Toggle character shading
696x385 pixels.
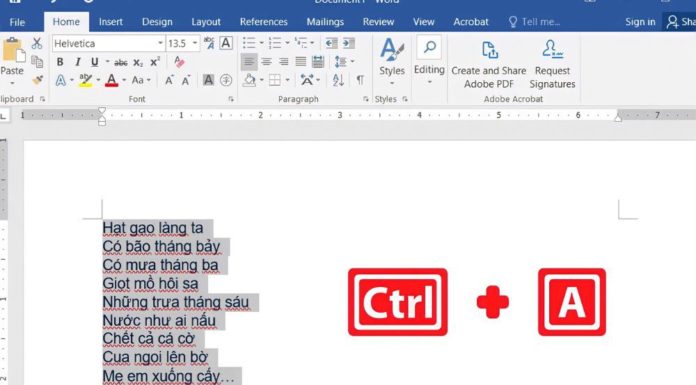pos(208,80)
